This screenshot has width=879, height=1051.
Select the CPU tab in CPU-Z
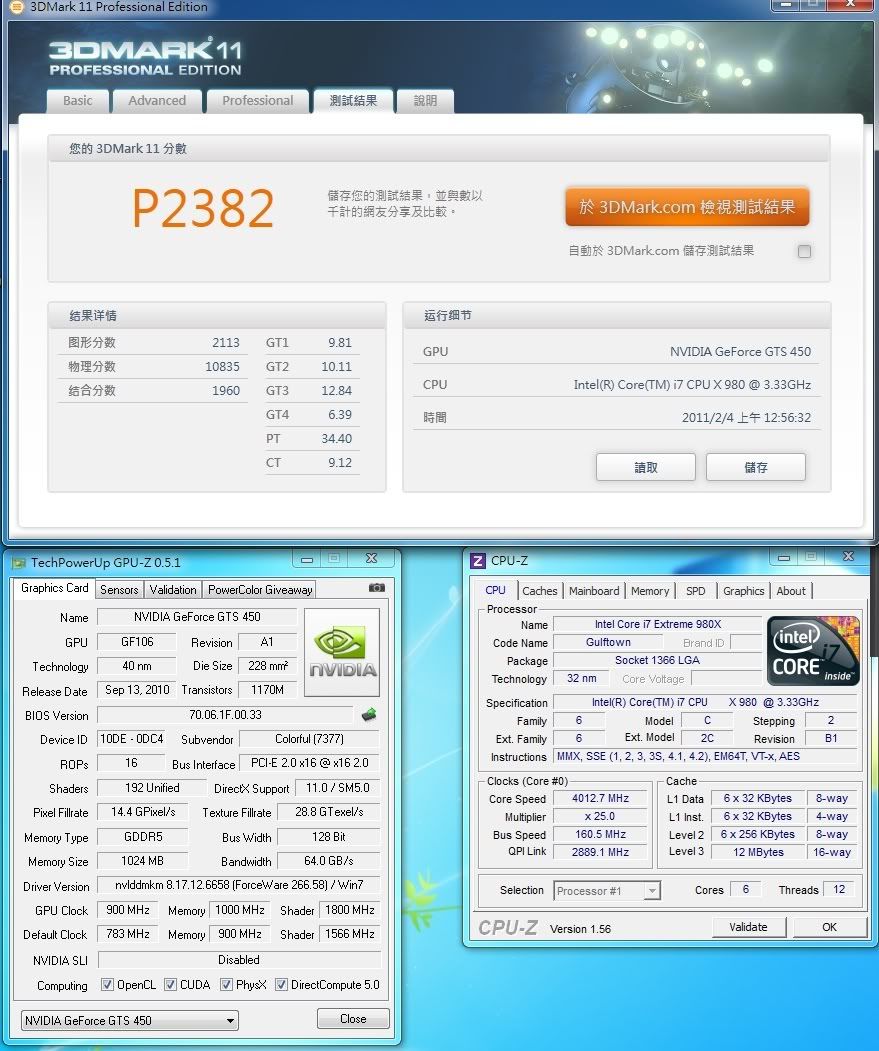(495, 590)
